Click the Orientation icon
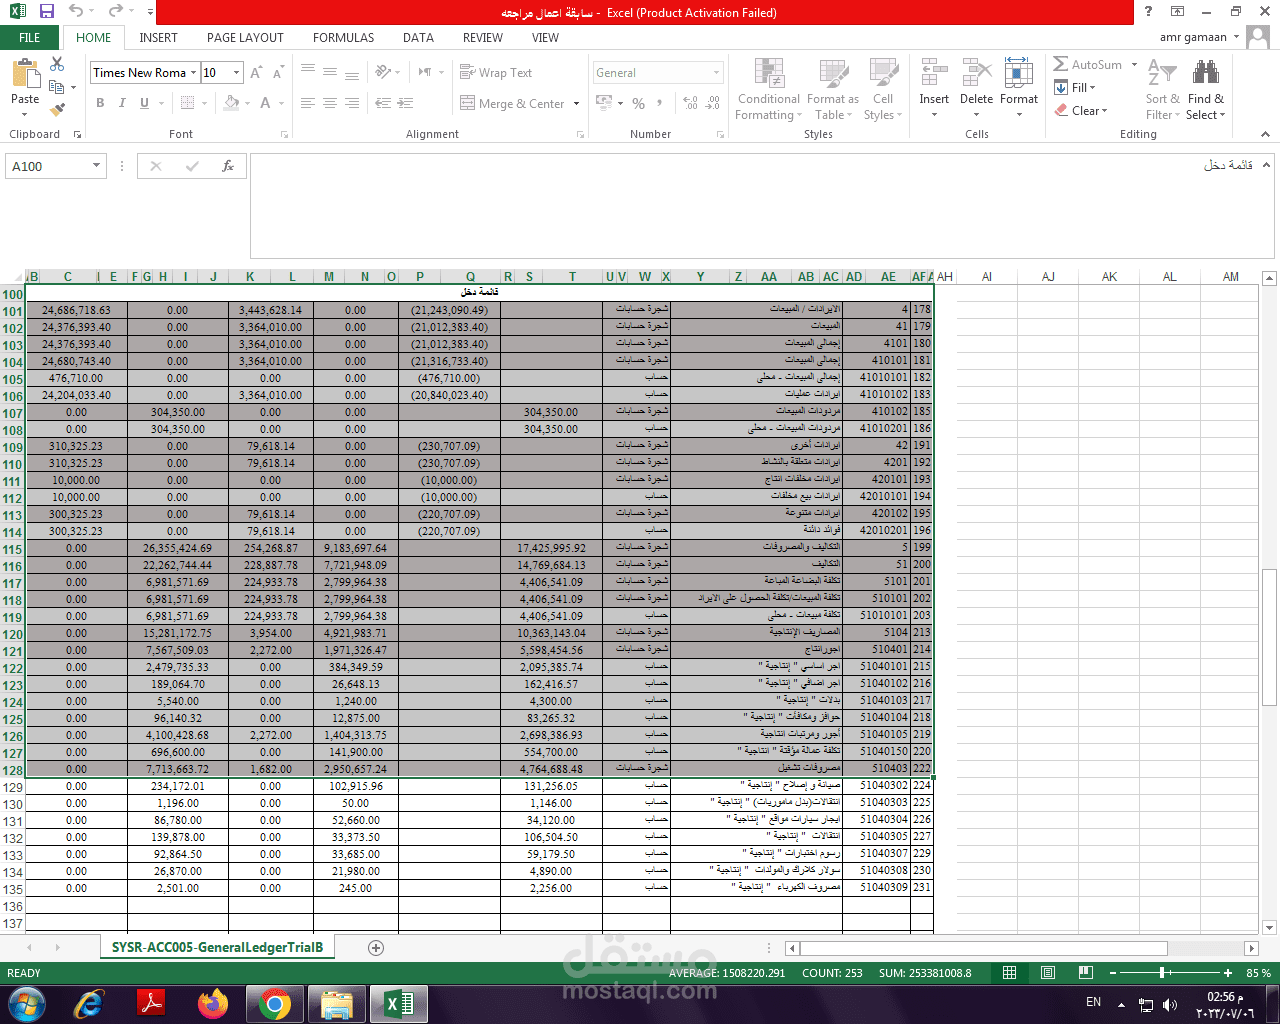The image size is (1280, 1024). (383, 73)
